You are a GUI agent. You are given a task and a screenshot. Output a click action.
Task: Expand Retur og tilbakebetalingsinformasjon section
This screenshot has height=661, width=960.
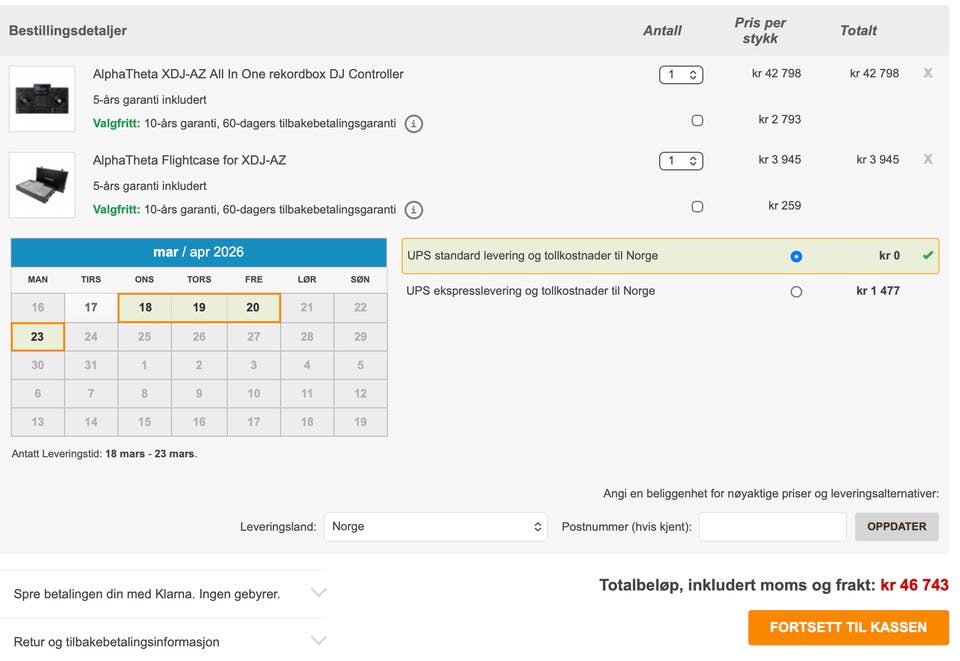click(x=164, y=641)
